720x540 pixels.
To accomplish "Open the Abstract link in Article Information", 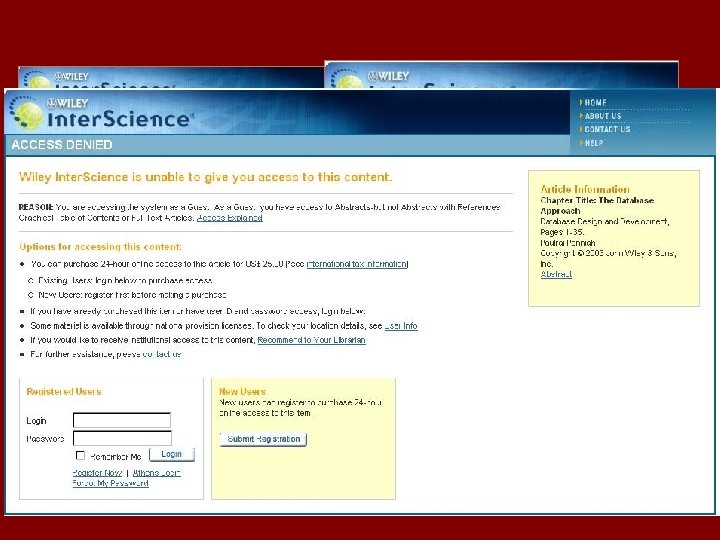I will pos(556,274).
